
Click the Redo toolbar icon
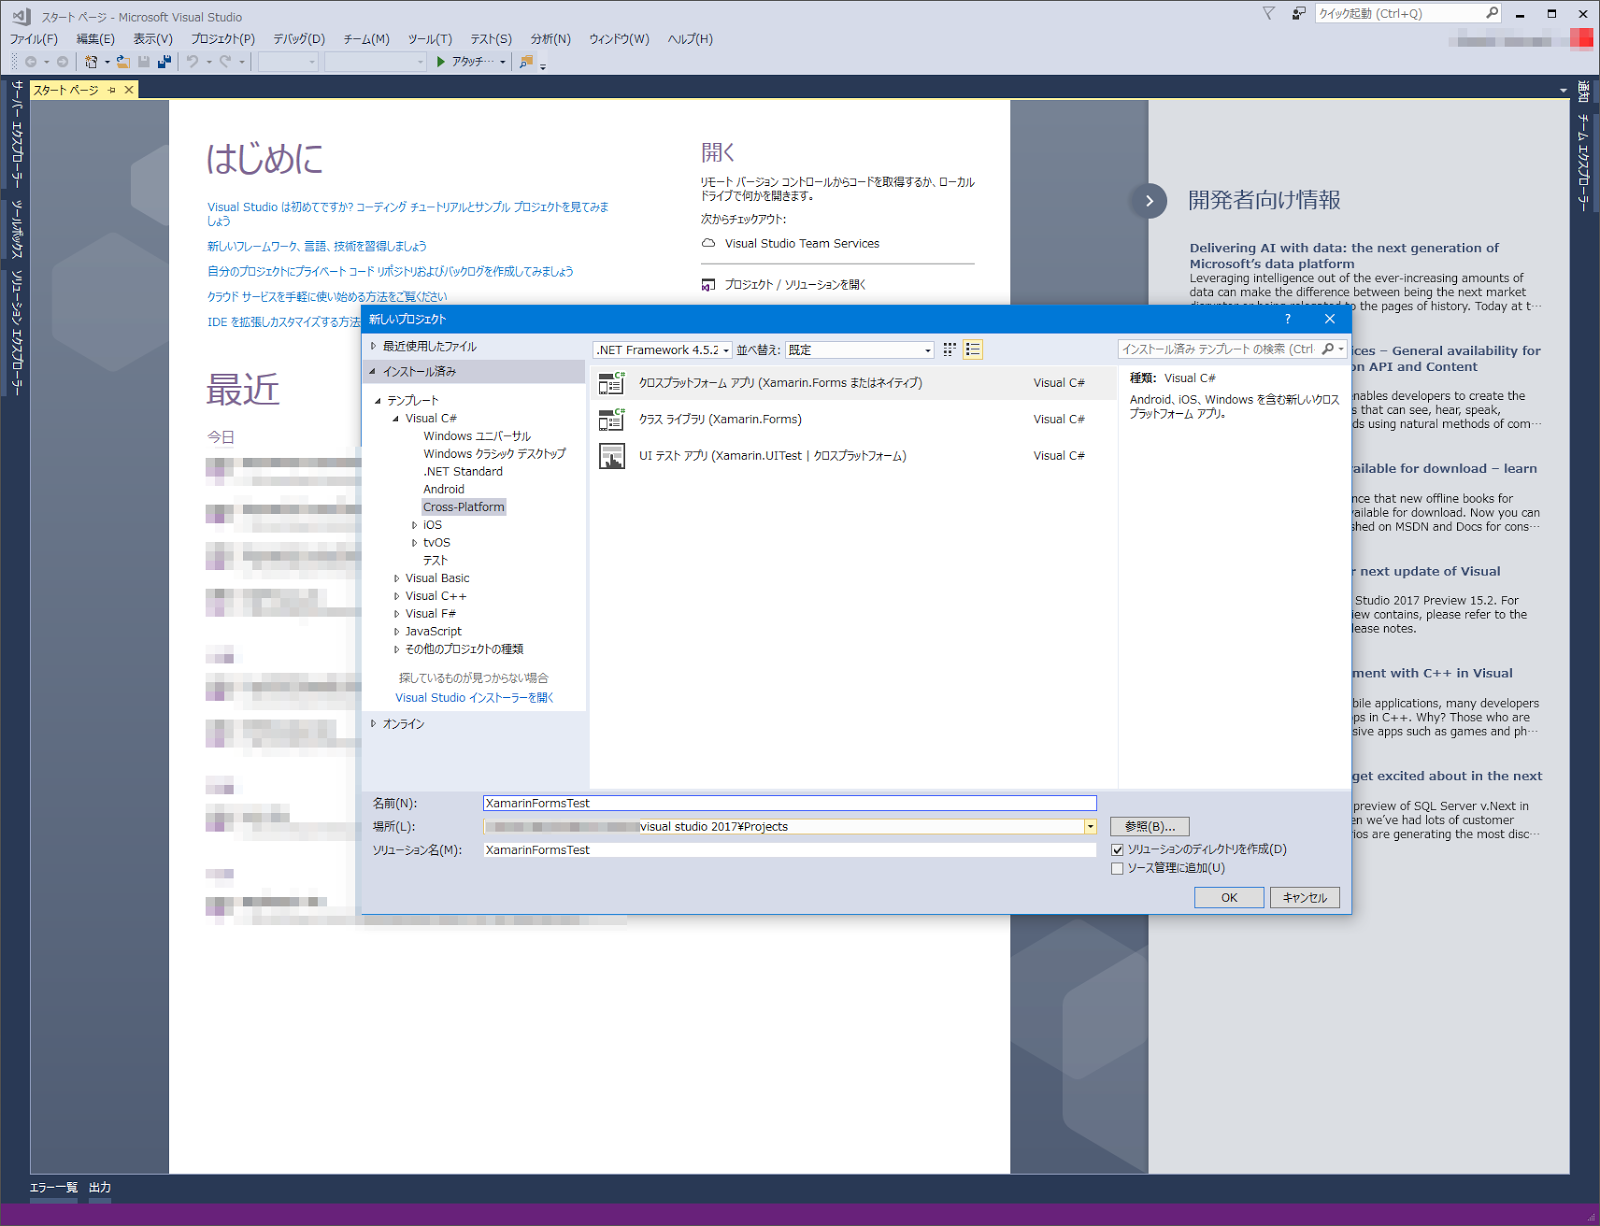(x=226, y=62)
